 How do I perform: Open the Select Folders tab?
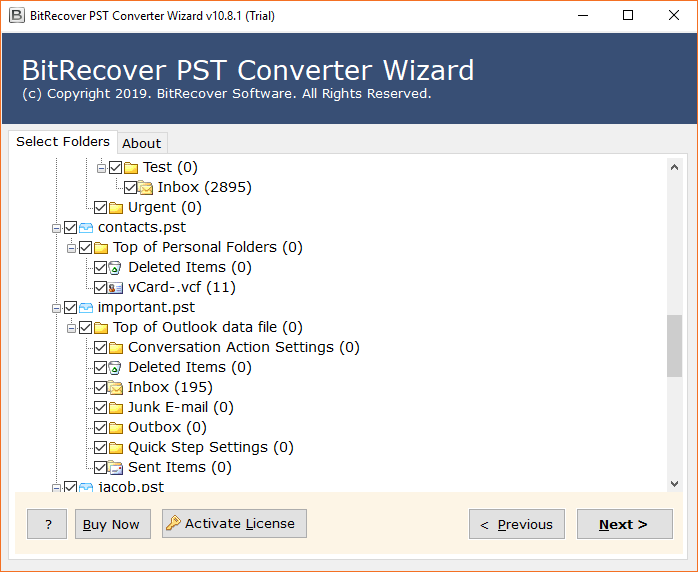click(63, 142)
